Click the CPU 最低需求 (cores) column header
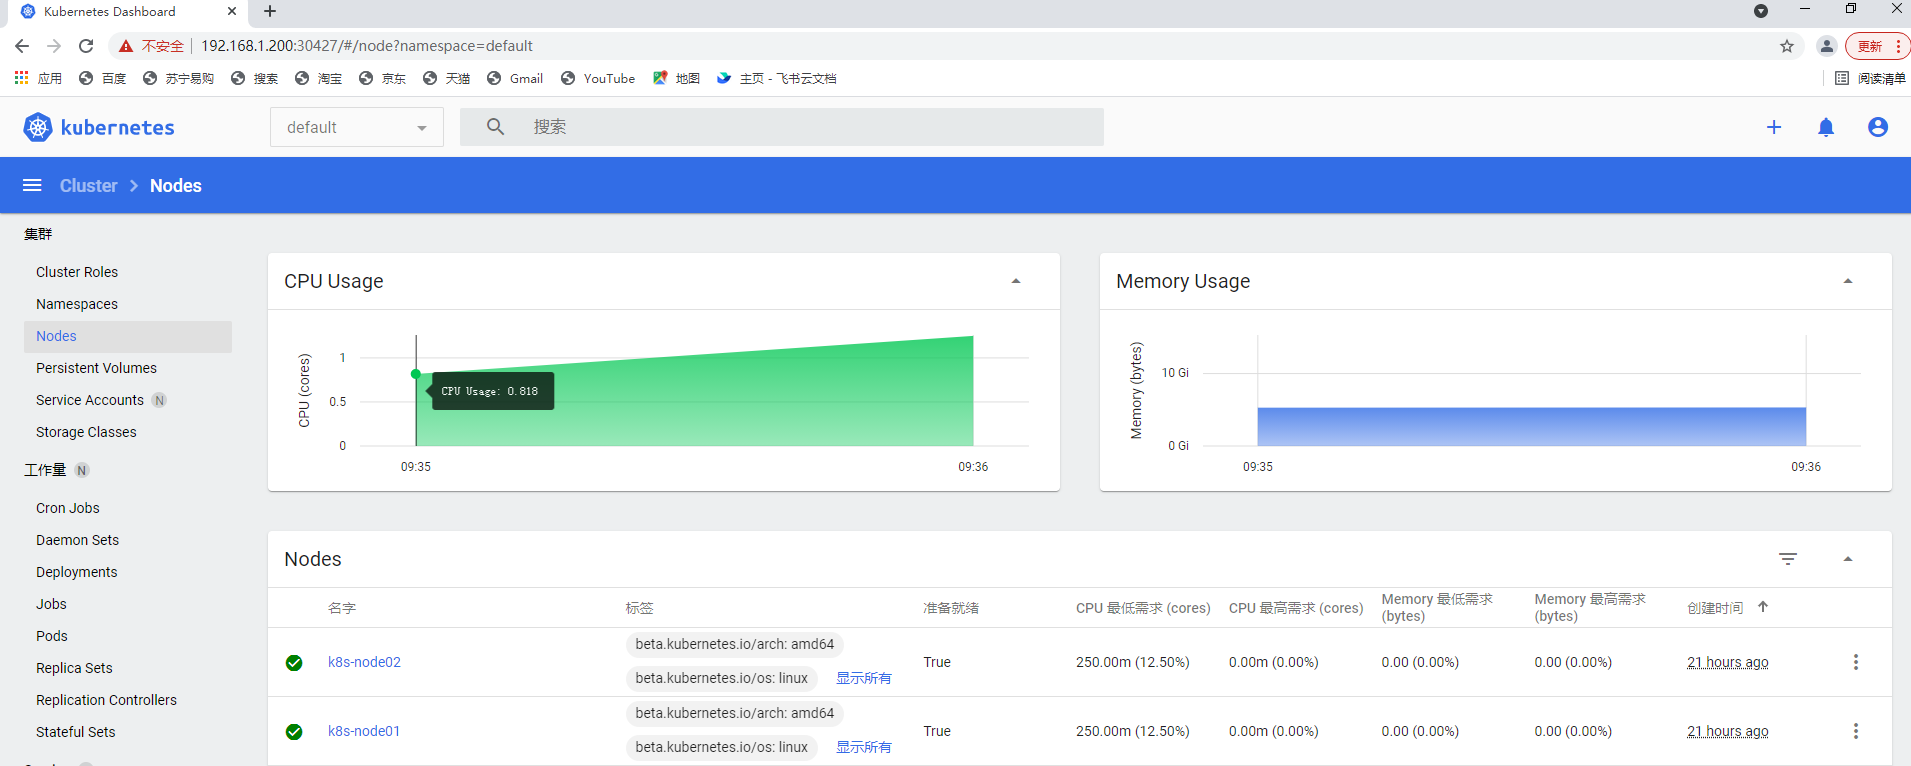The width and height of the screenshot is (1911, 766). tap(1143, 608)
